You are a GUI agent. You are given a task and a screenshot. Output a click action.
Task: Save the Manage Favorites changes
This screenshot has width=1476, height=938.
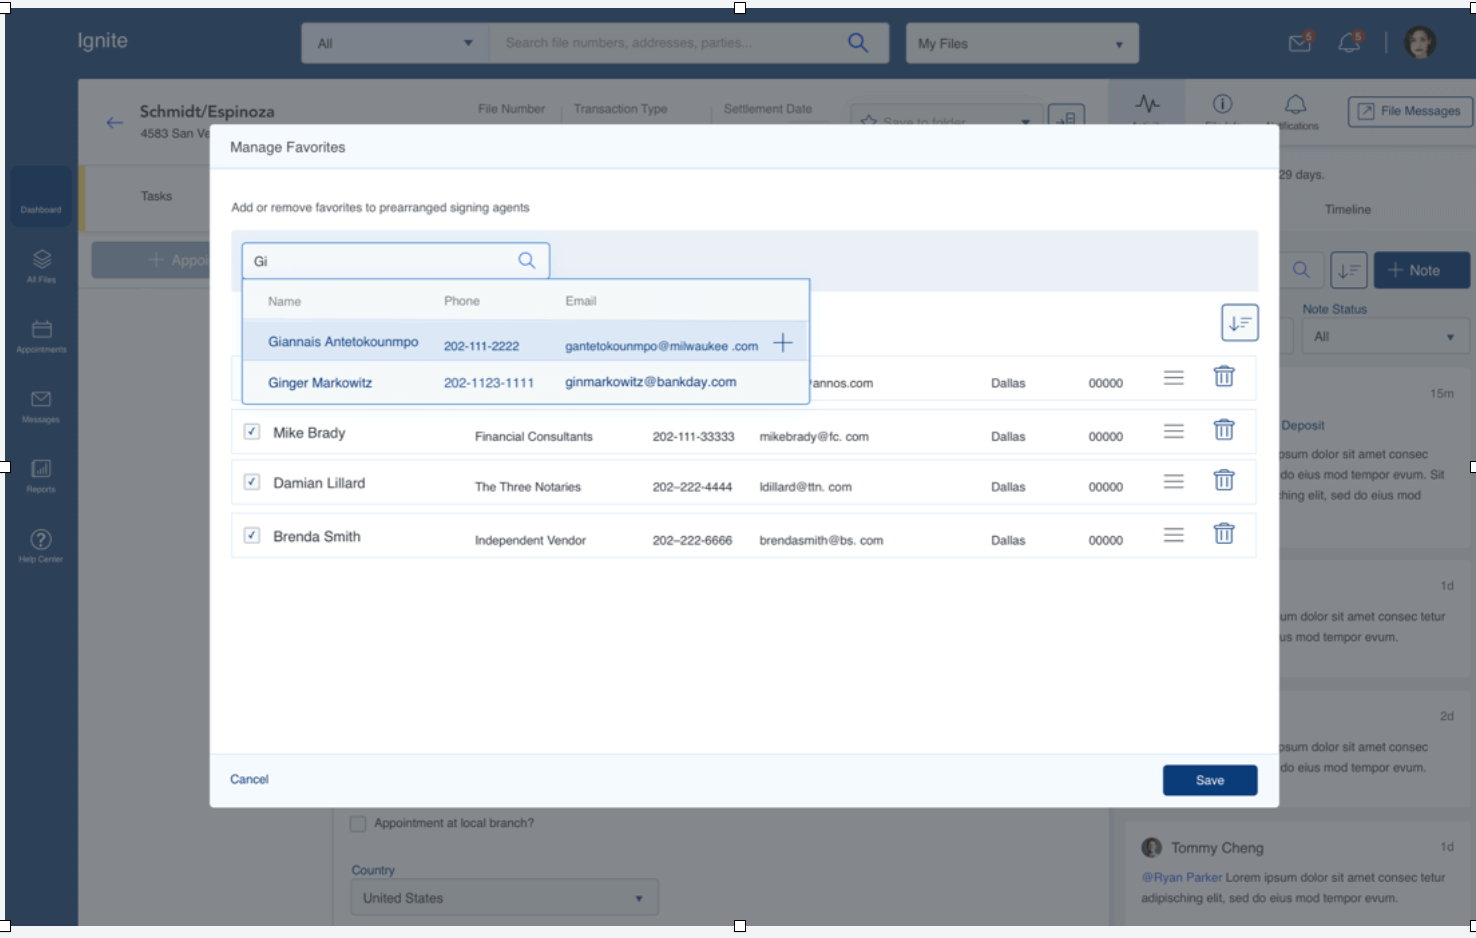pos(1209,780)
